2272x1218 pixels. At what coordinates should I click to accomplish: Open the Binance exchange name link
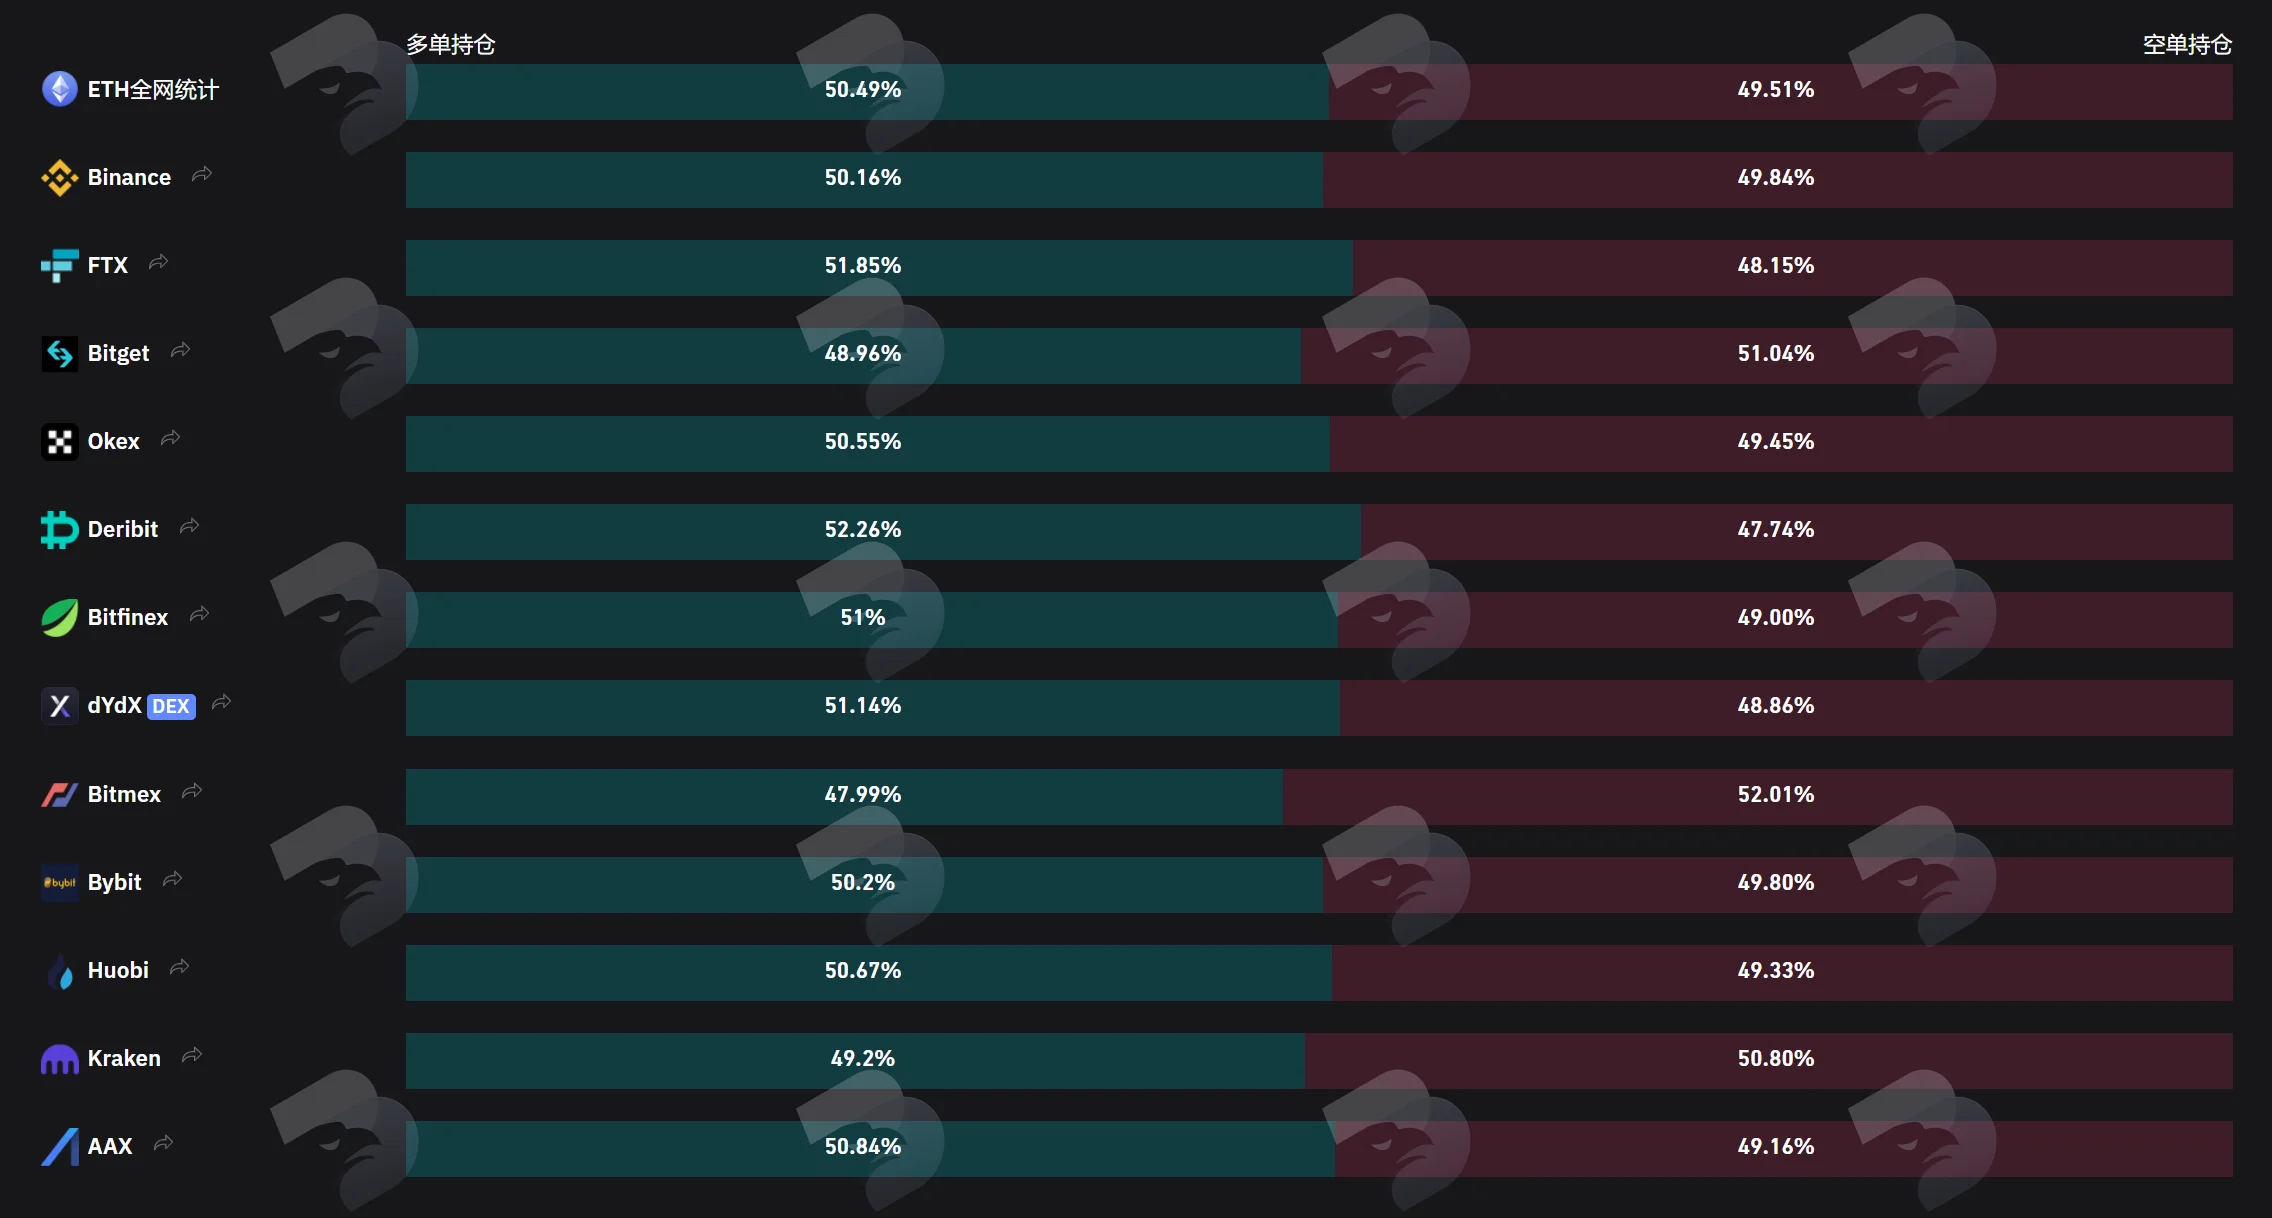(x=129, y=177)
